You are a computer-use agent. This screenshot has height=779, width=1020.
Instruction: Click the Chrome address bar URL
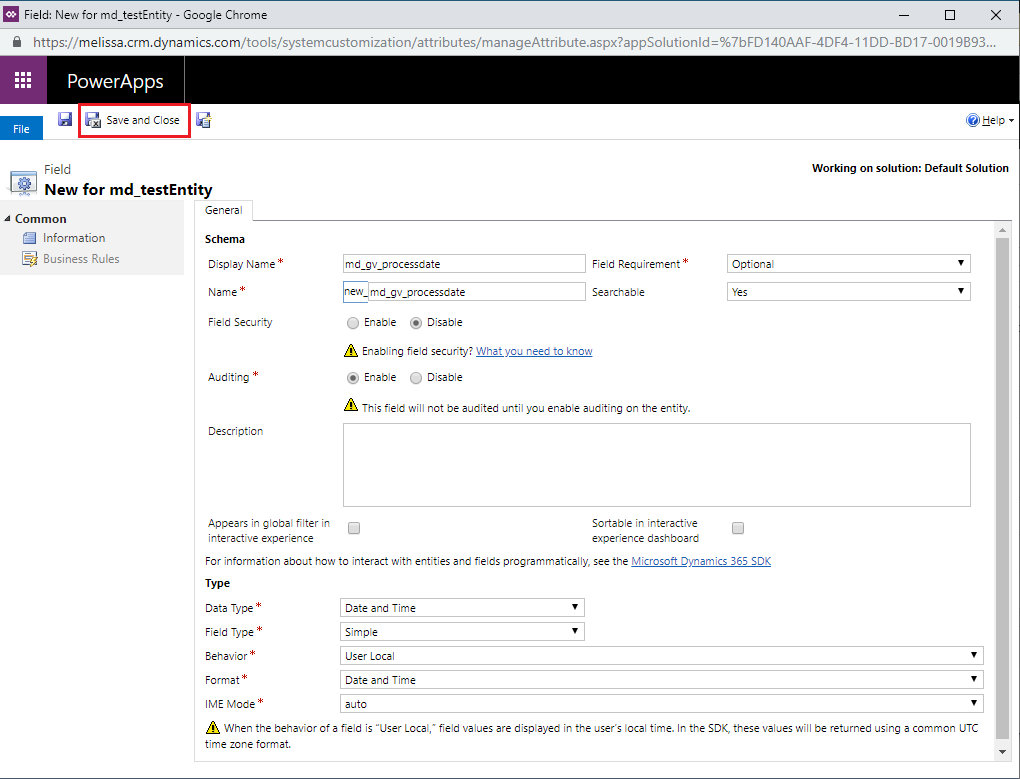(514, 42)
